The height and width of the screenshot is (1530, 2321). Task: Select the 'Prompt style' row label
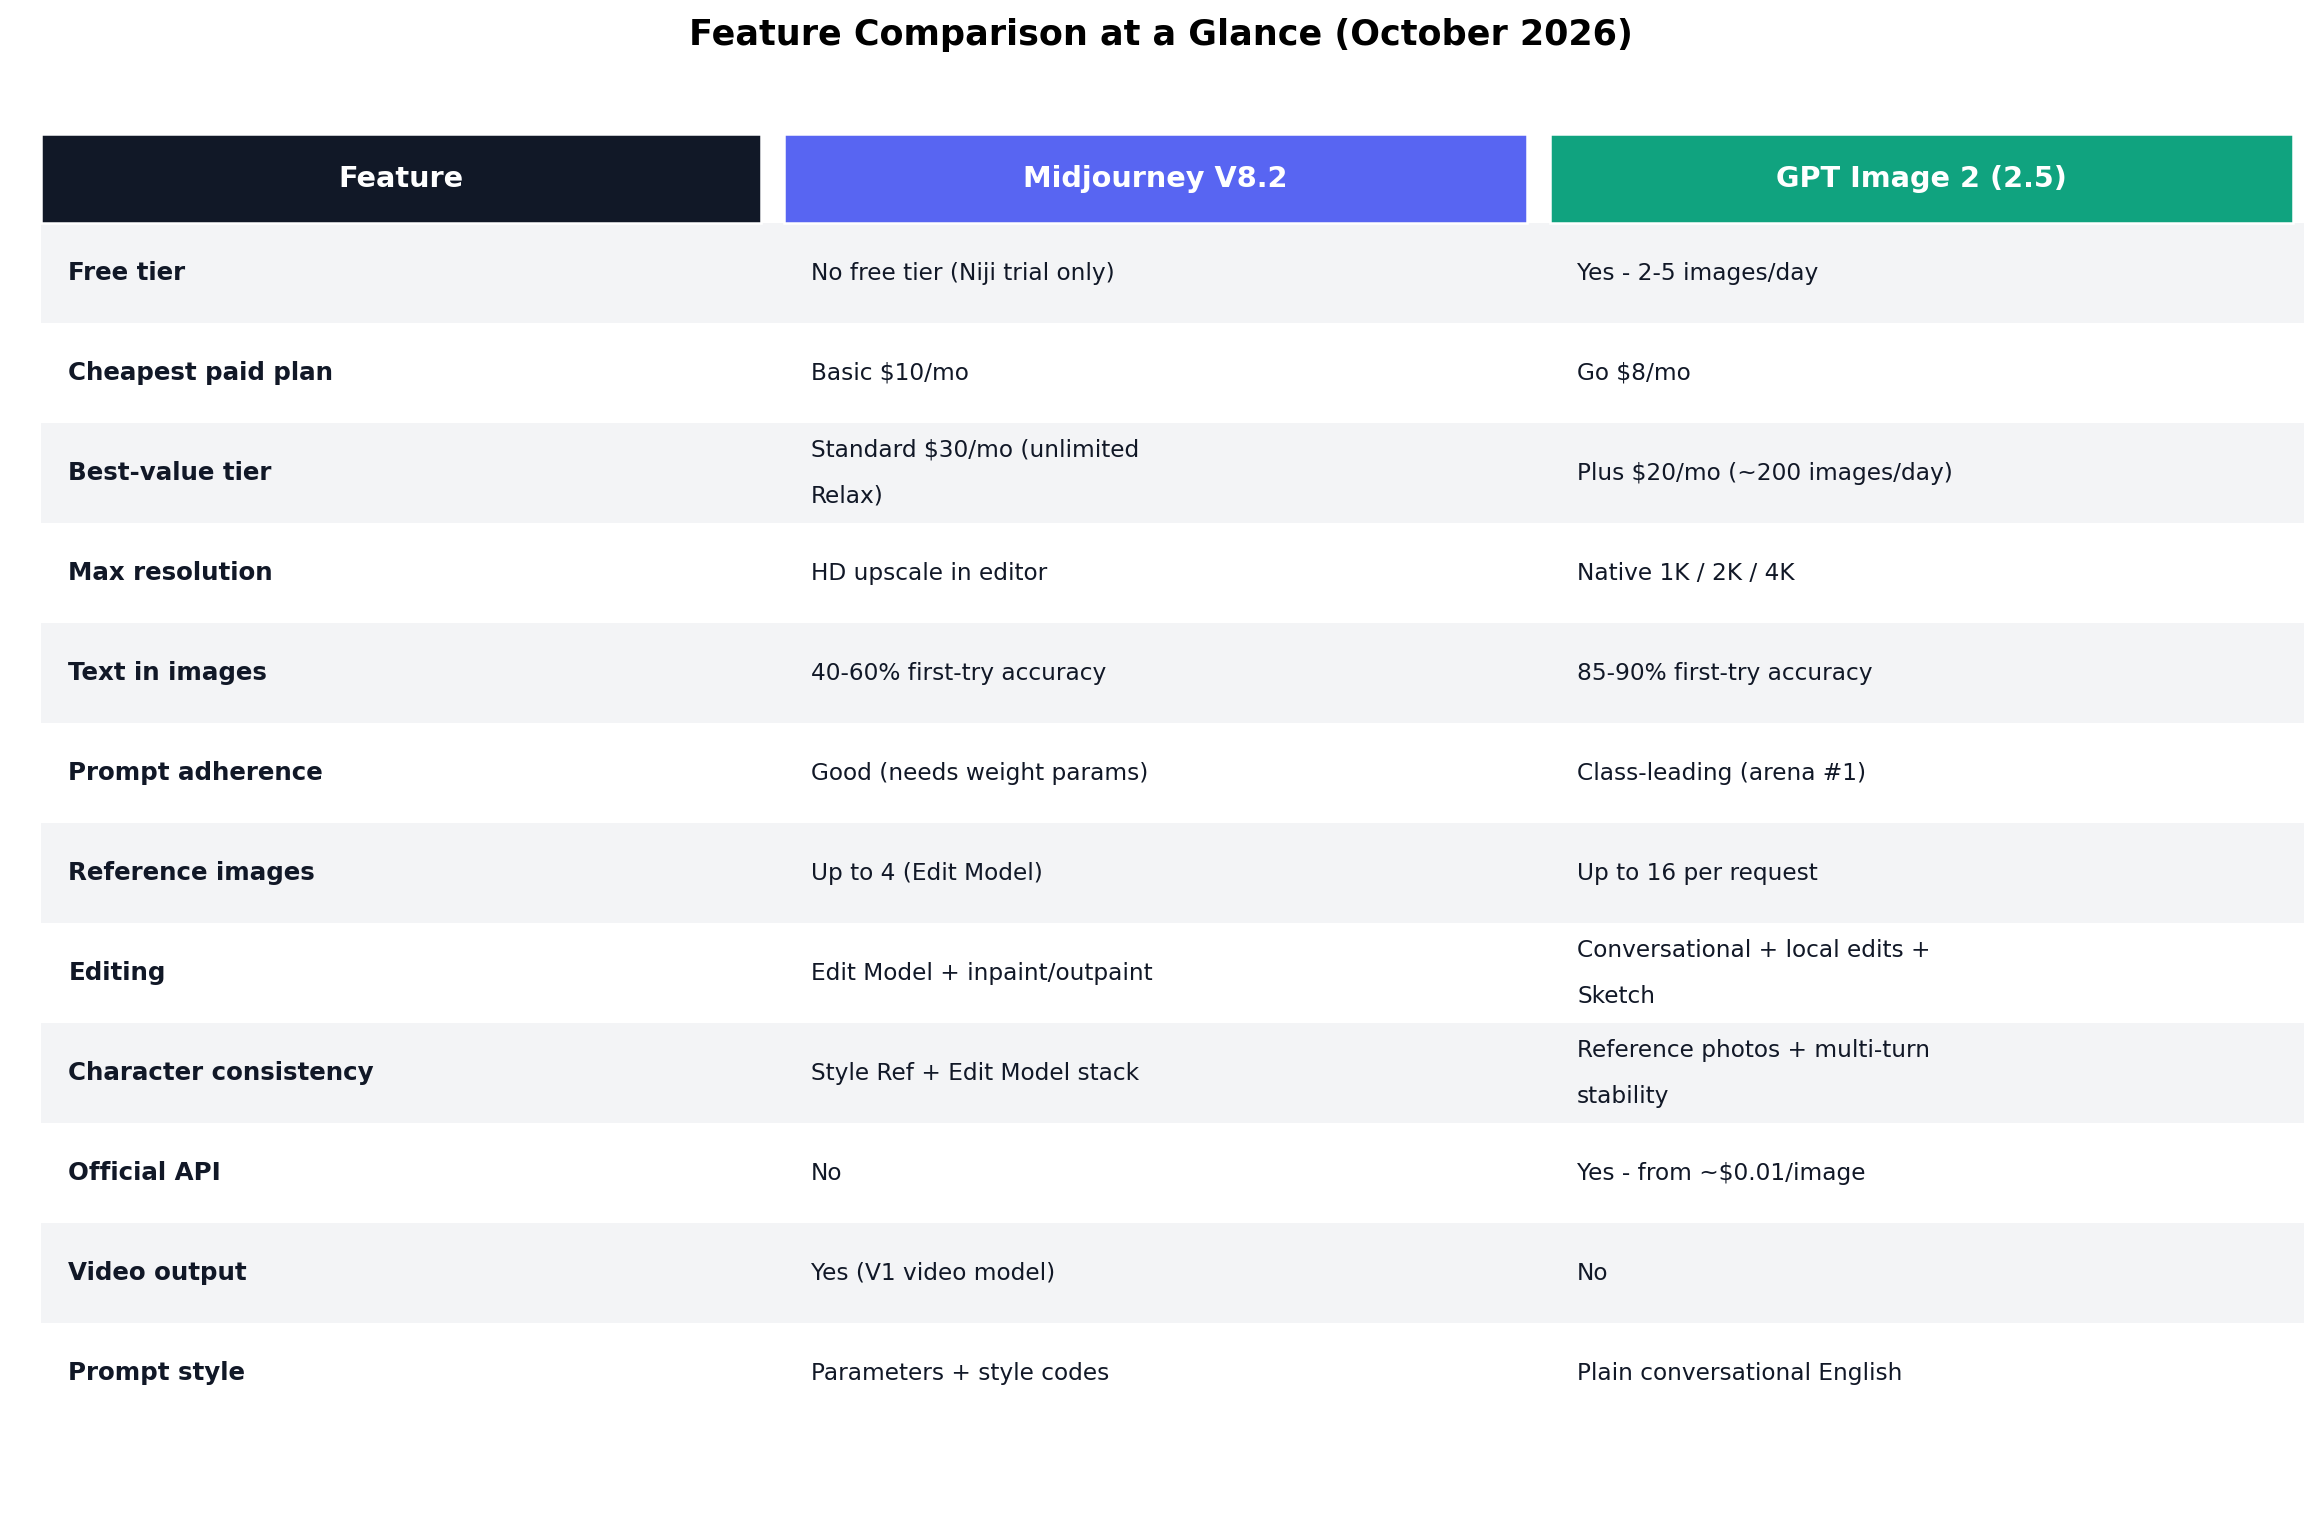[x=156, y=1372]
